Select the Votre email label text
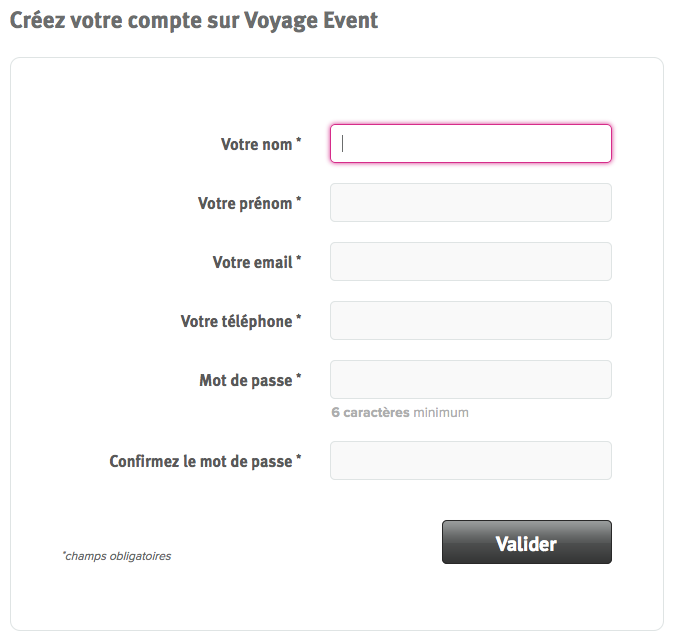The height and width of the screenshot is (641, 674). click(x=253, y=262)
